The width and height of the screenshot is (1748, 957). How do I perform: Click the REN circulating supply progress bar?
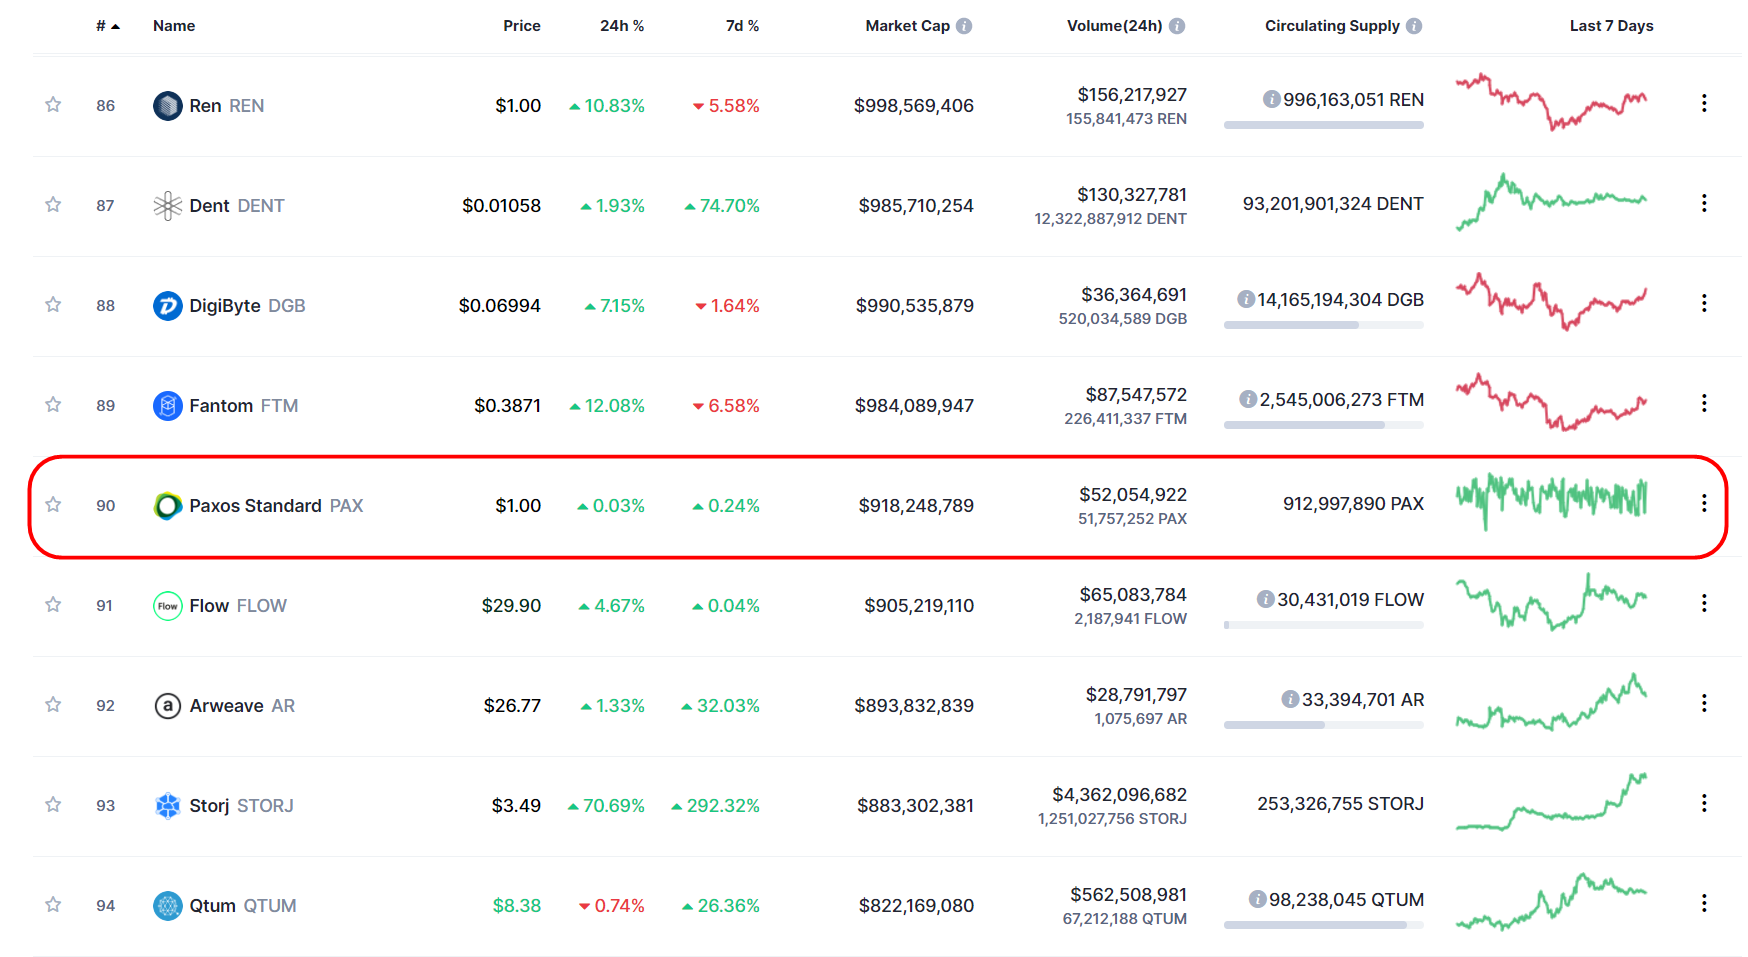click(x=1324, y=125)
